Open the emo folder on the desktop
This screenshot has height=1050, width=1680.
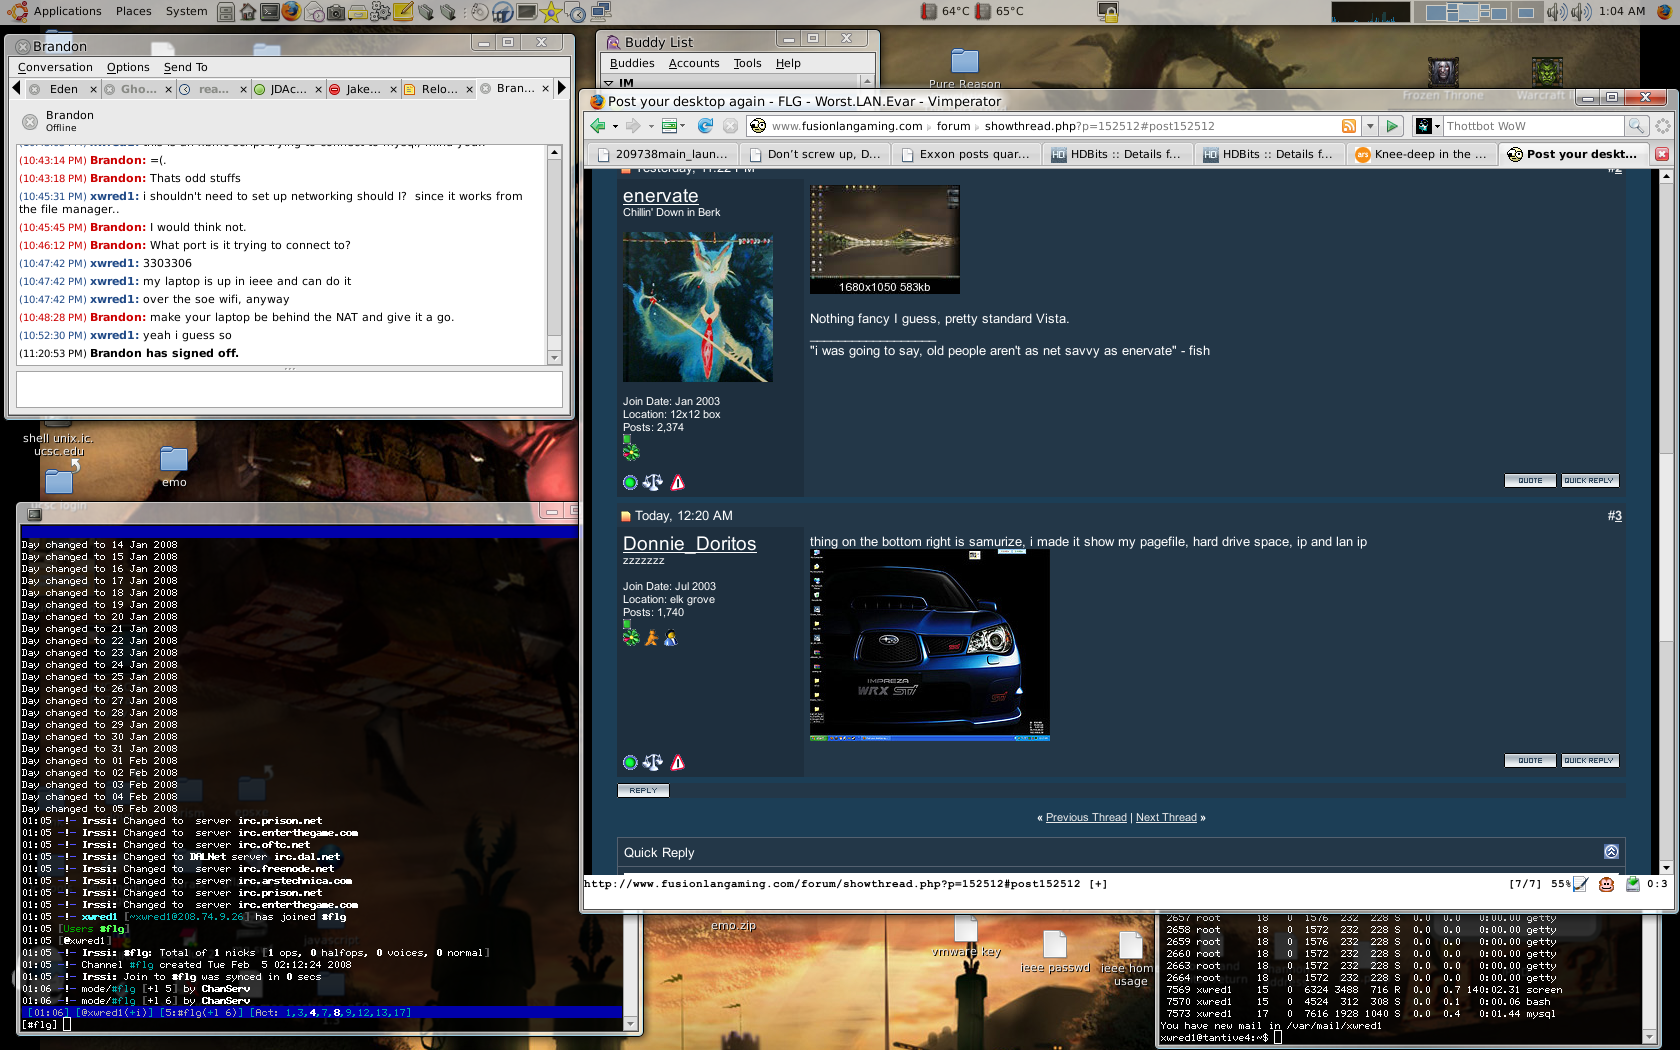point(174,467)
